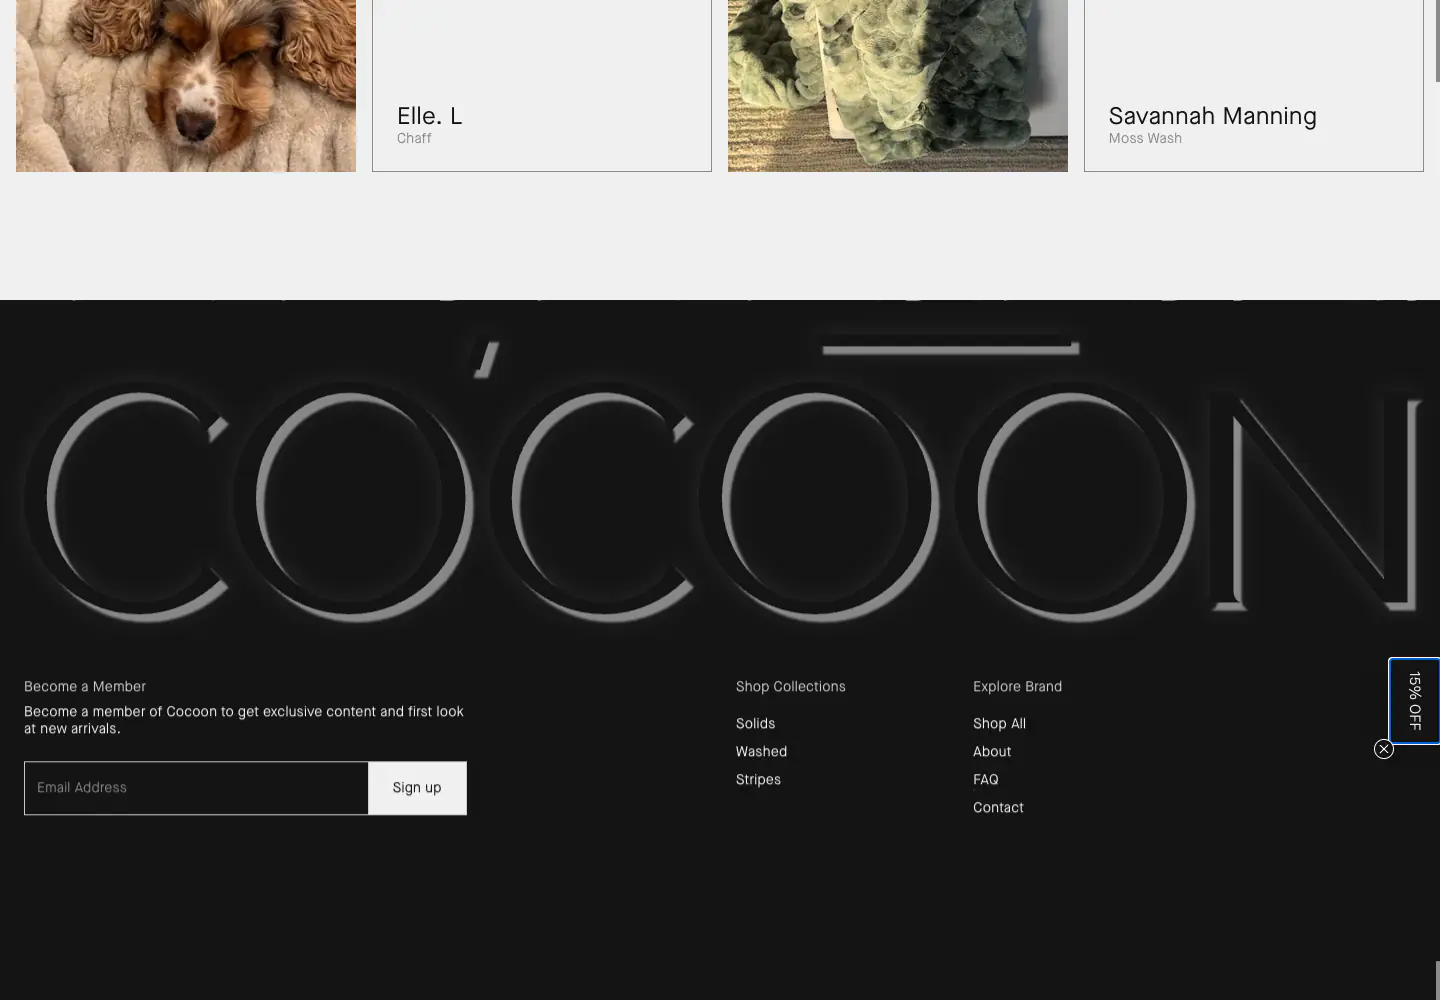Open the About page link
This screenshot has height=1000, width=1440.
[992, 752]
